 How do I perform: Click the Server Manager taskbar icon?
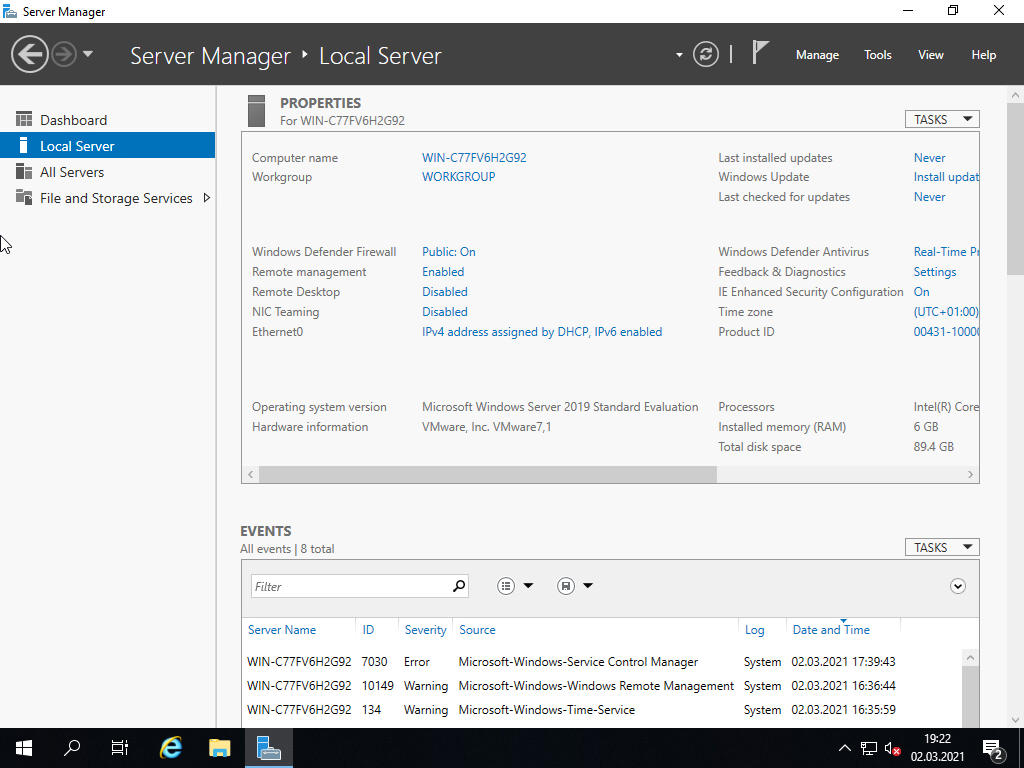point(268,747)
